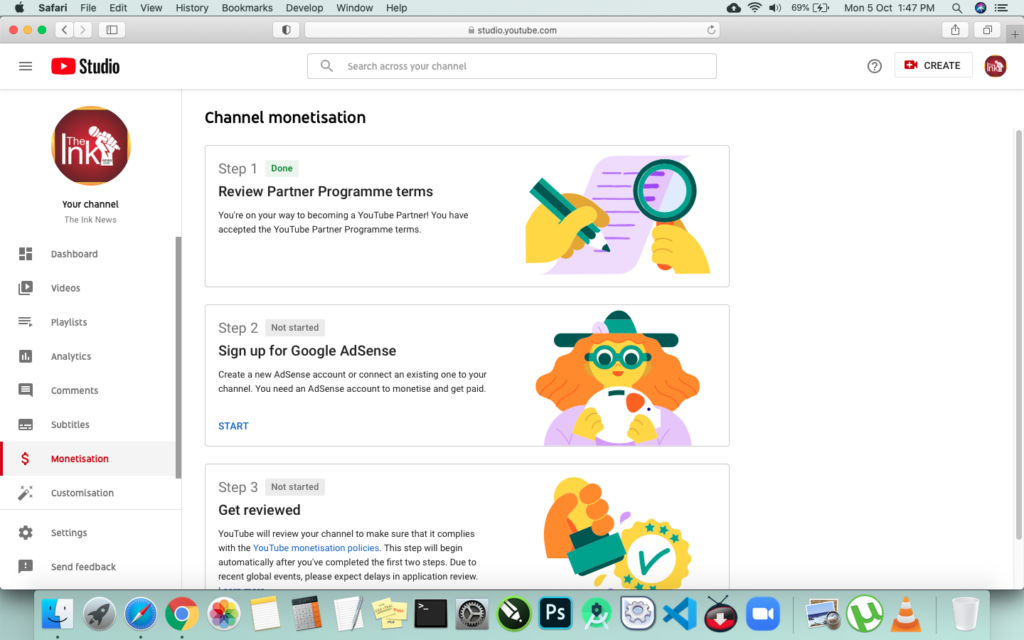
Task: Click the search magnifier icon
Action: (327, 66)
